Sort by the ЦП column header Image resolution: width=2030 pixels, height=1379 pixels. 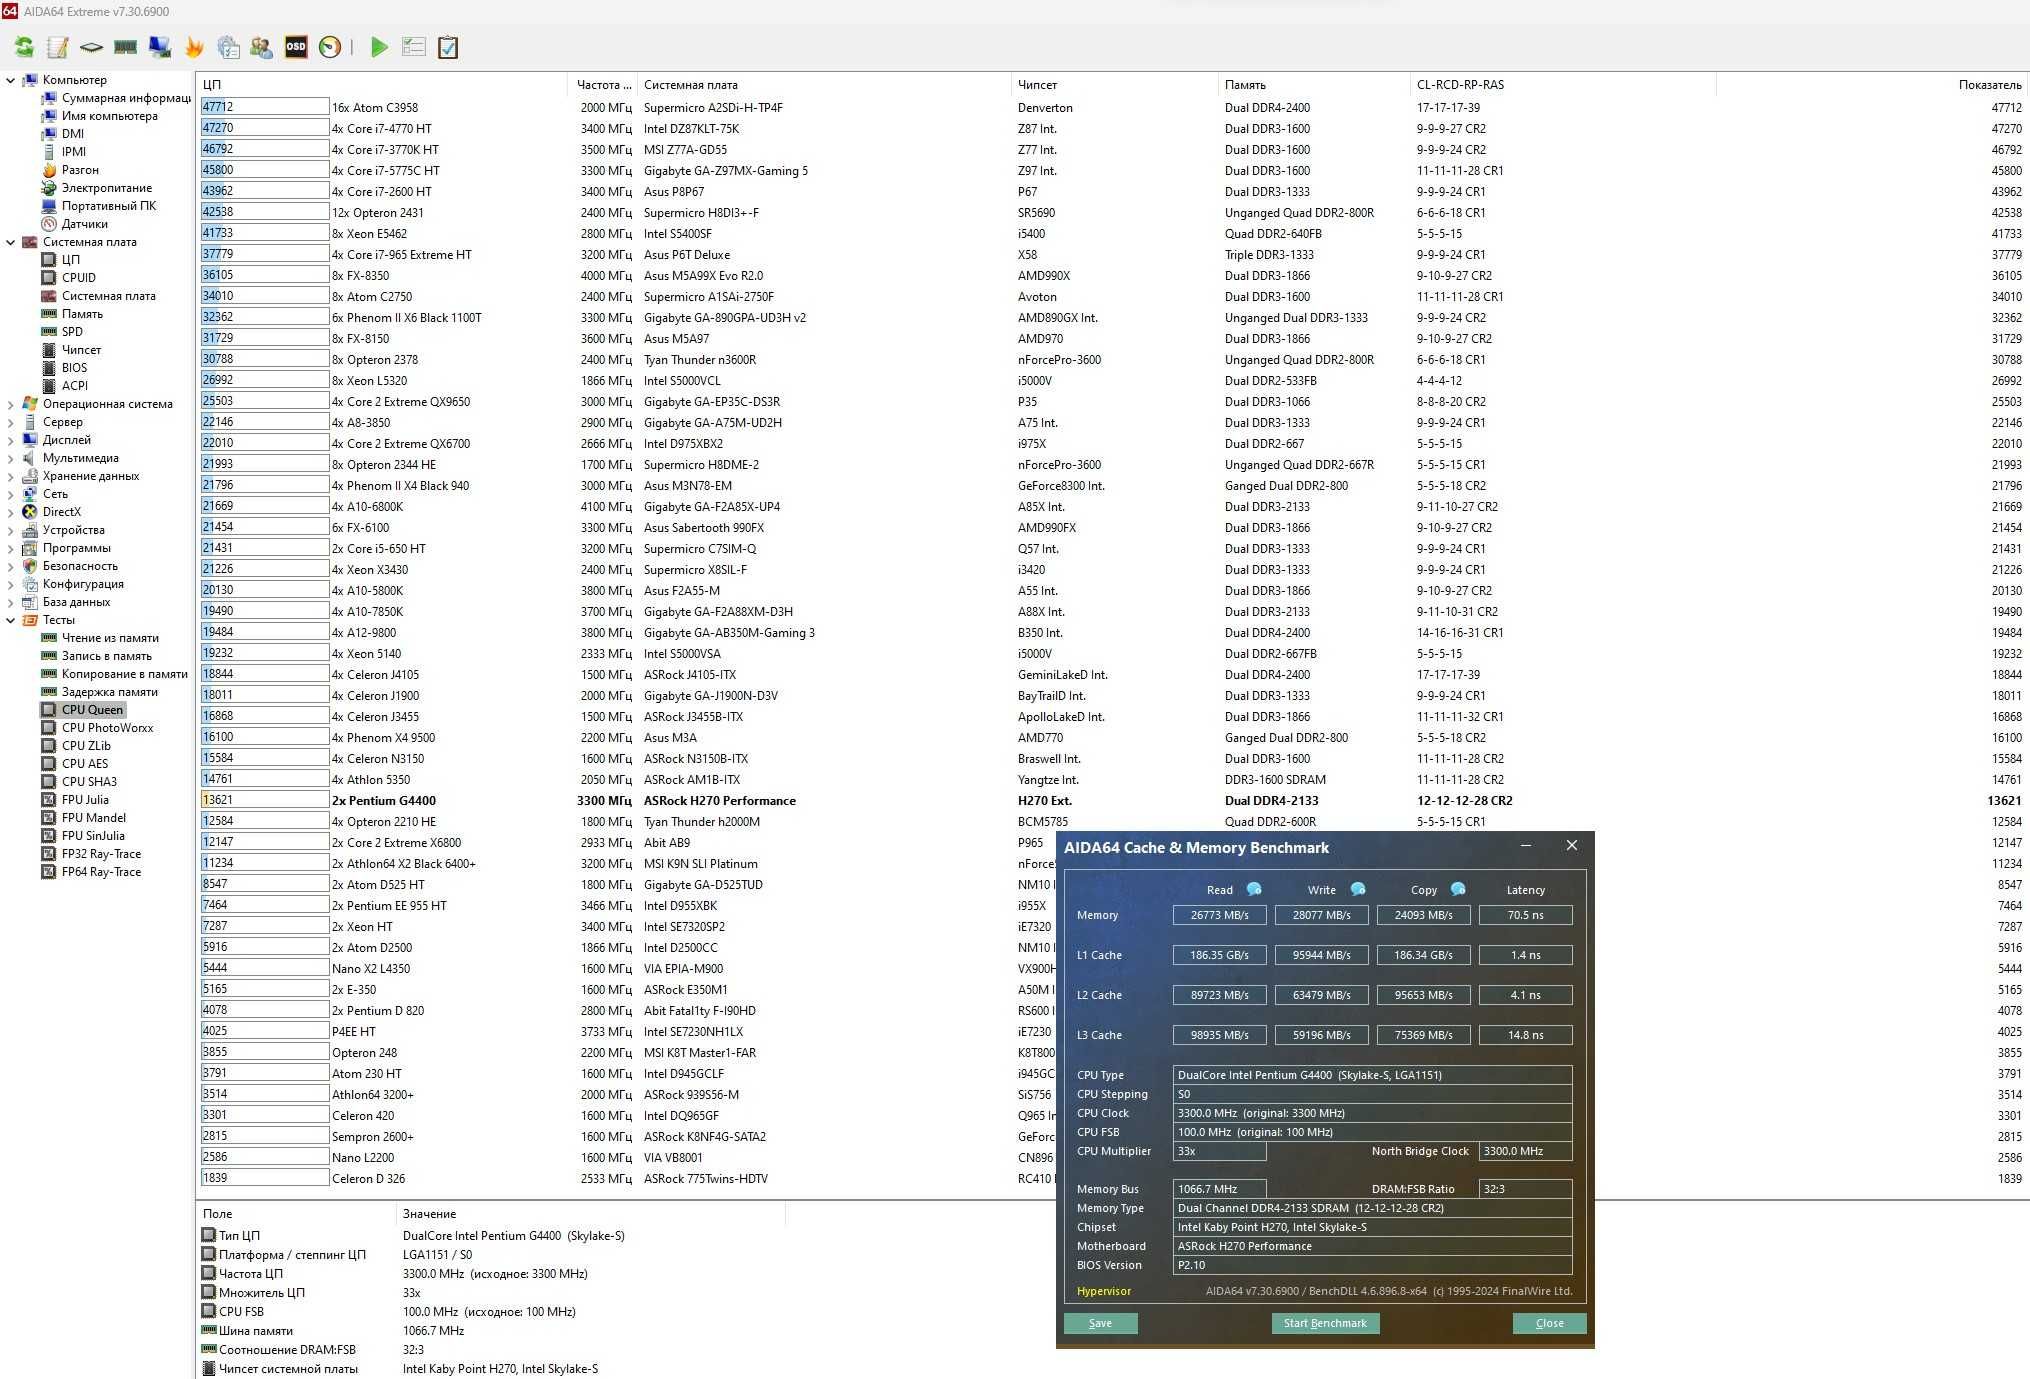coord(382,85)
